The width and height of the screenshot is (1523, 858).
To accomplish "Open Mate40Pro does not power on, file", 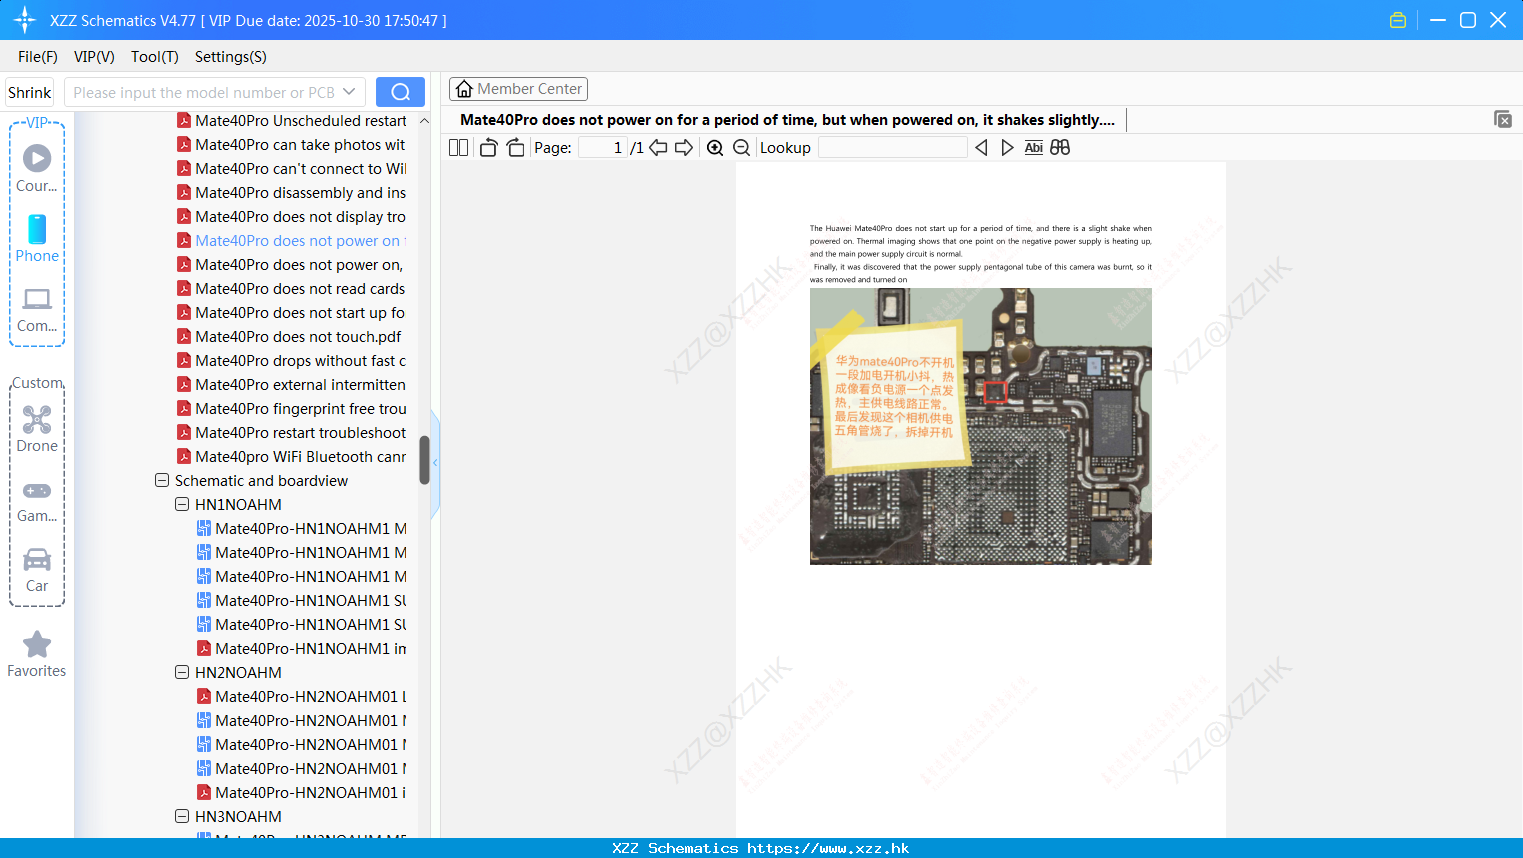I will click(292, 264).
